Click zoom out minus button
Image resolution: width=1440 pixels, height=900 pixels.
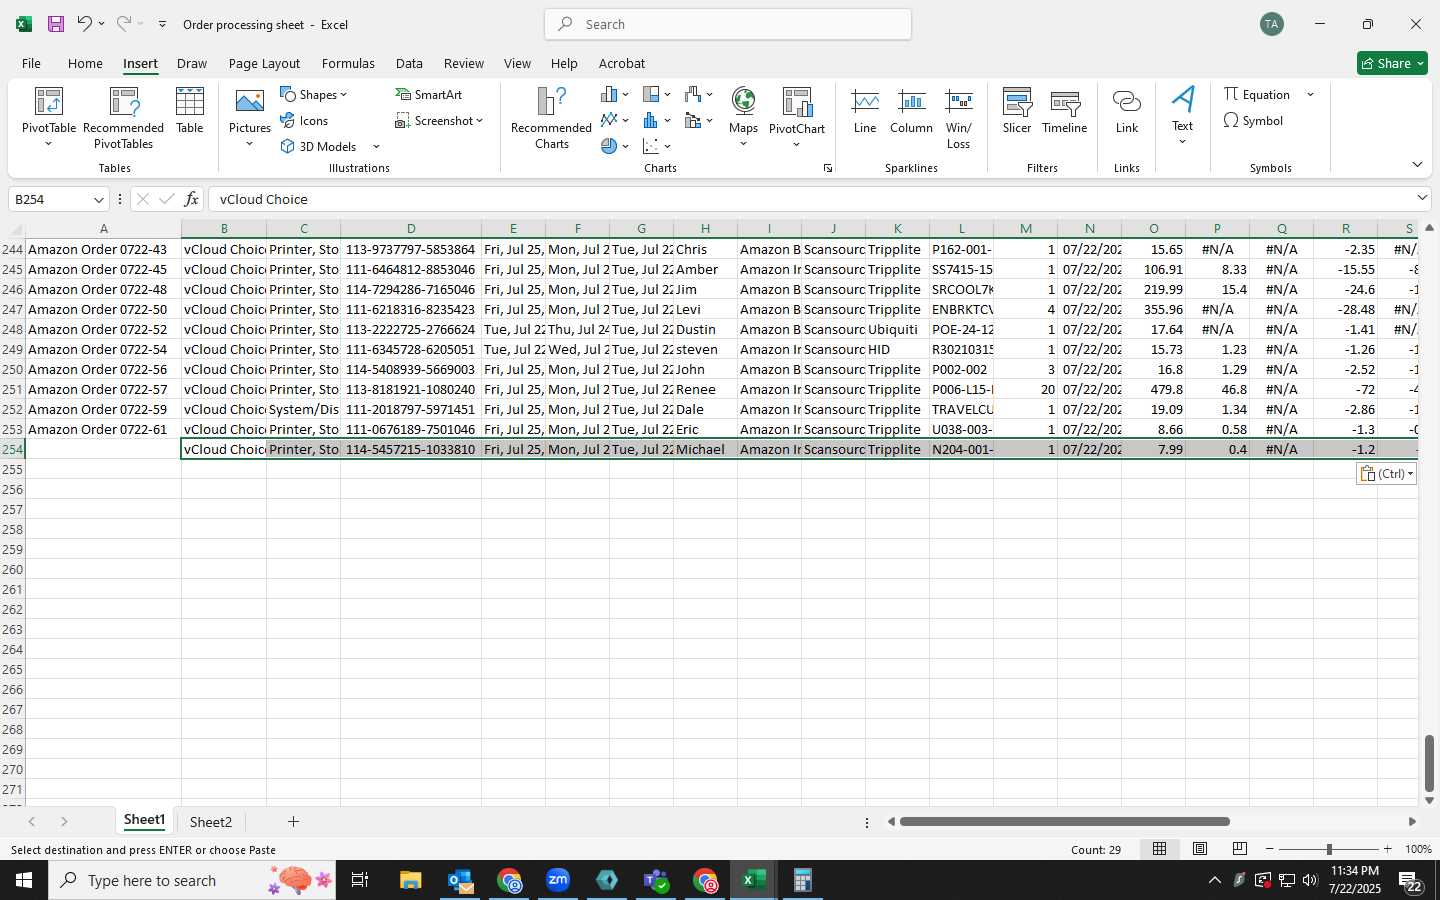tap(1270, 849)
